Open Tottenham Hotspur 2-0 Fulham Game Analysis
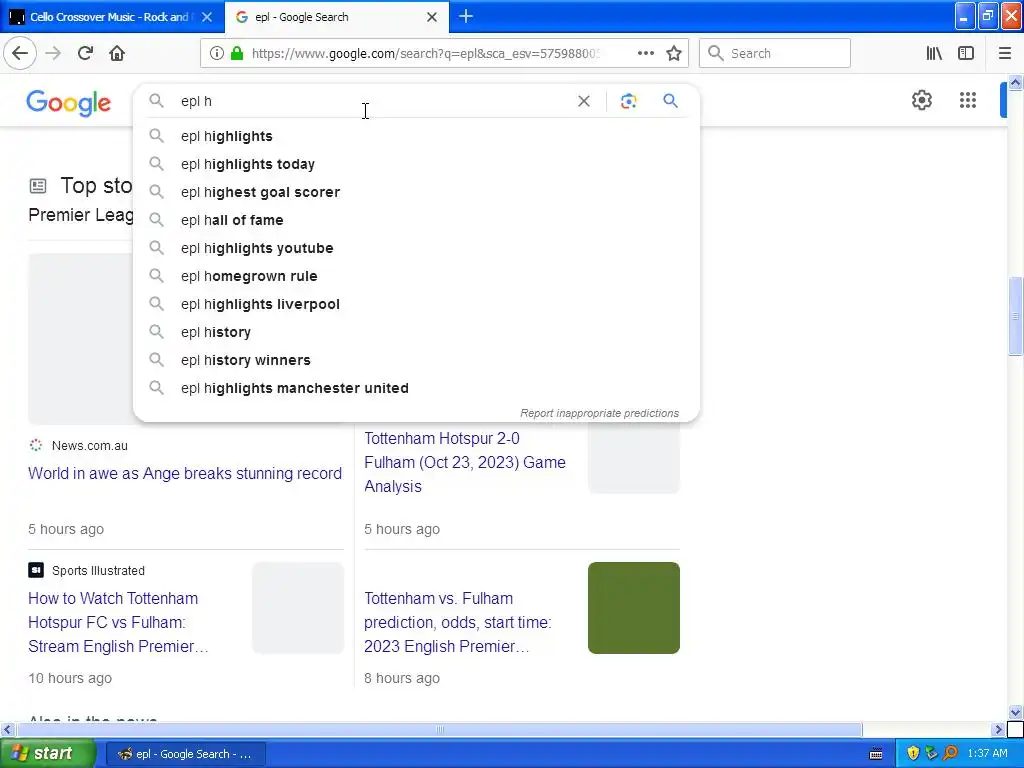 click(x=464, y=462)
